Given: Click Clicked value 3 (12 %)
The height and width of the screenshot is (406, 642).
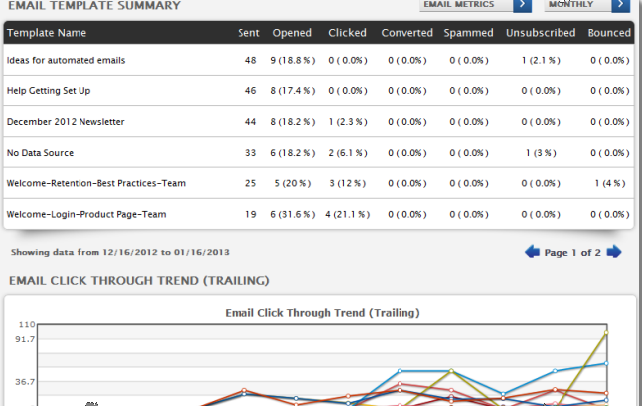Looking at the screenshot, I should coord(348,183).
